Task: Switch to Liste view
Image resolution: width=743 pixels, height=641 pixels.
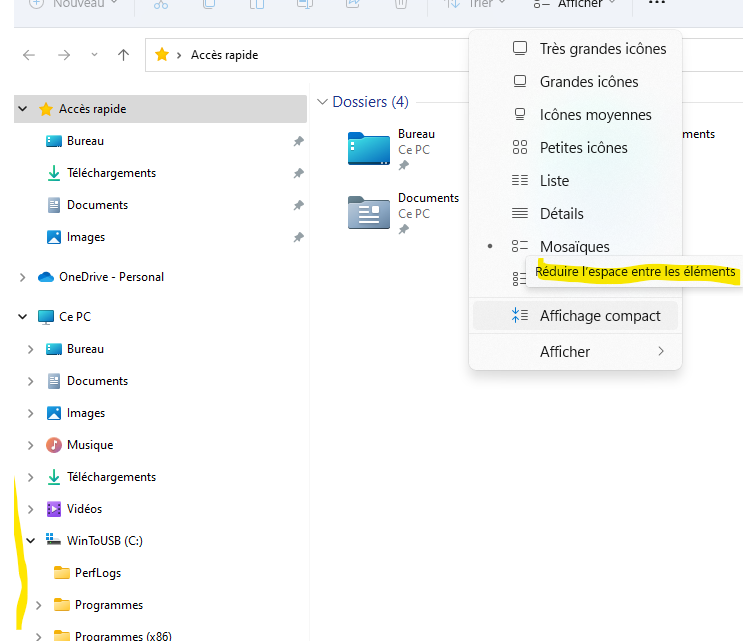Action: click(x=575, y=181)
